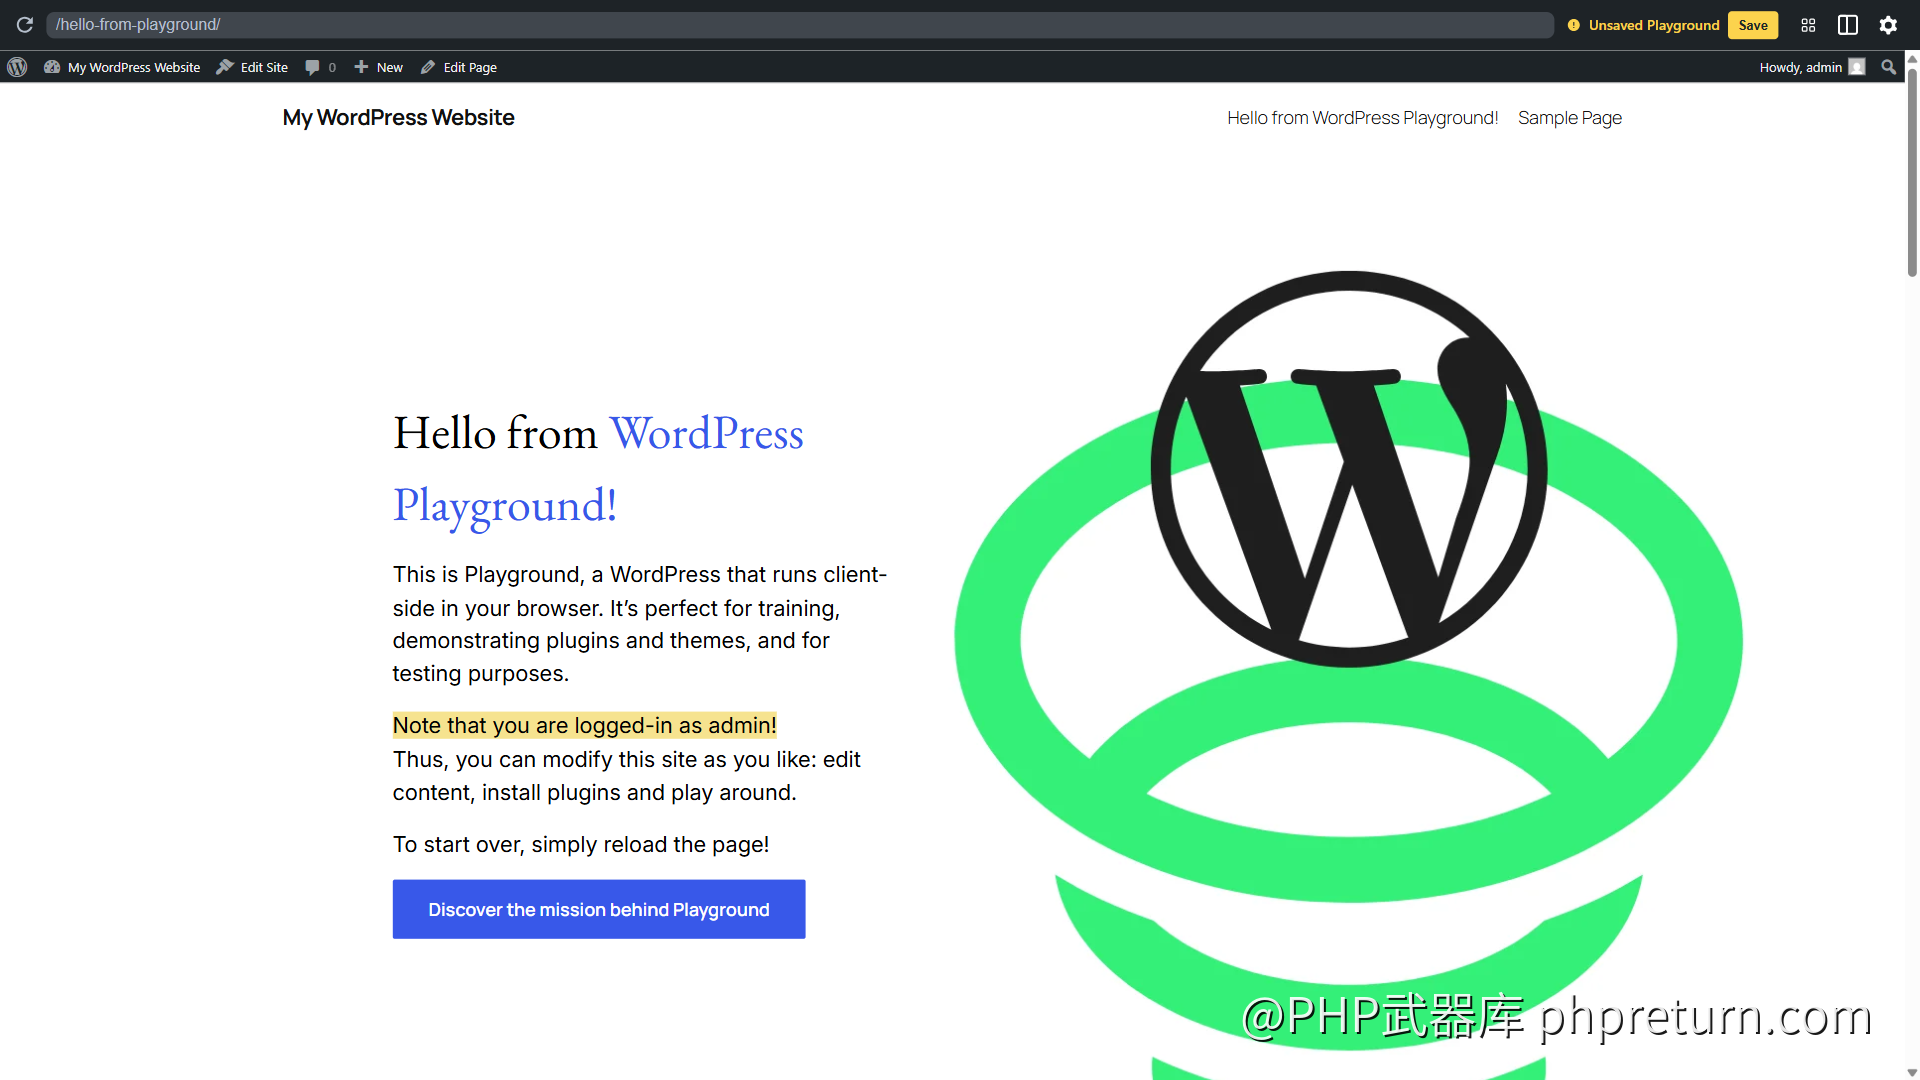Open the WordPress logo admin menu
1920x1080 pixels.
tap(17, 67)
